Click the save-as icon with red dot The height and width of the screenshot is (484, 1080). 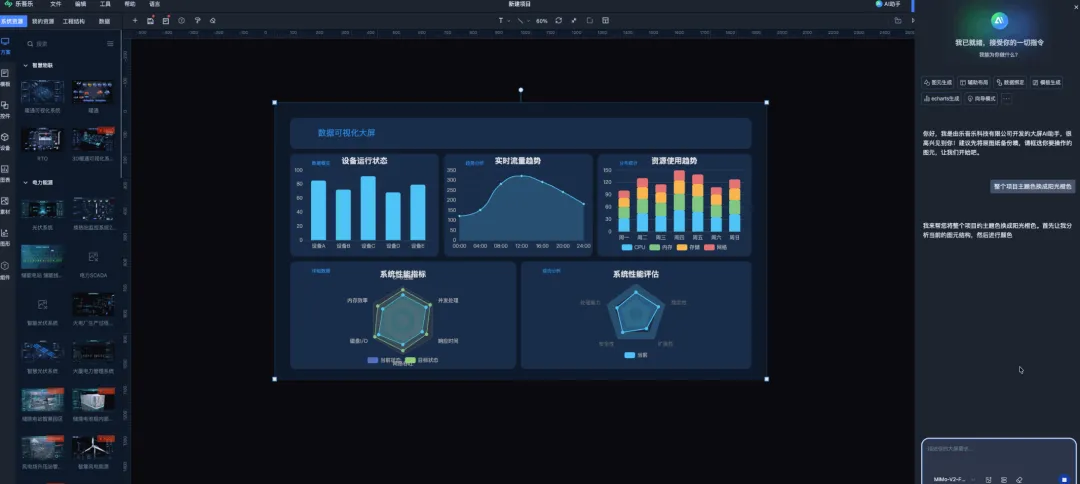coord(166,21)
